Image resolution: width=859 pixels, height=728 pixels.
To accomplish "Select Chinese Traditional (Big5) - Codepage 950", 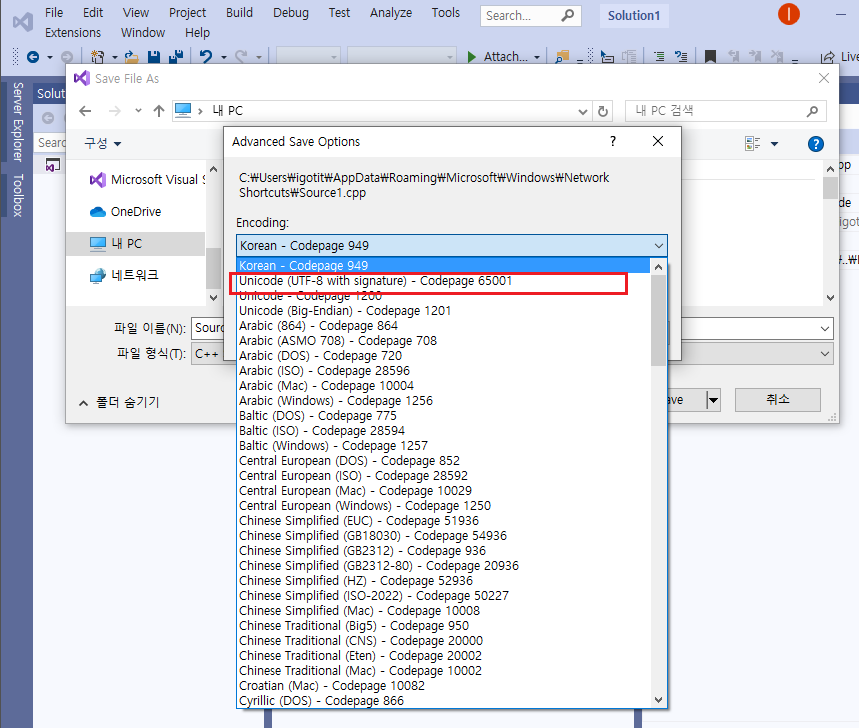I will click(443, 626).
